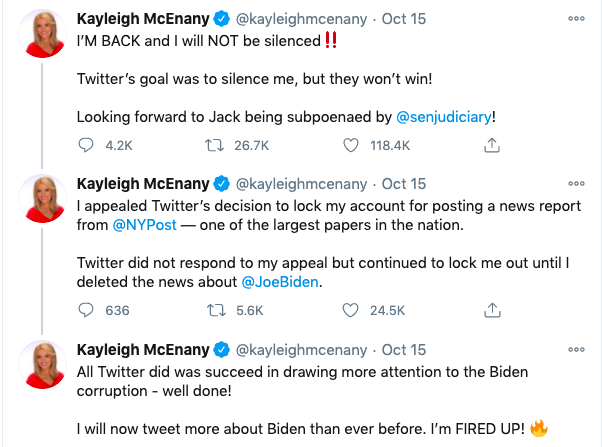The height and width of the screenshot is (447, 602).
Task: Open the @JoeBiden mention link
Action: click(283, 281)
